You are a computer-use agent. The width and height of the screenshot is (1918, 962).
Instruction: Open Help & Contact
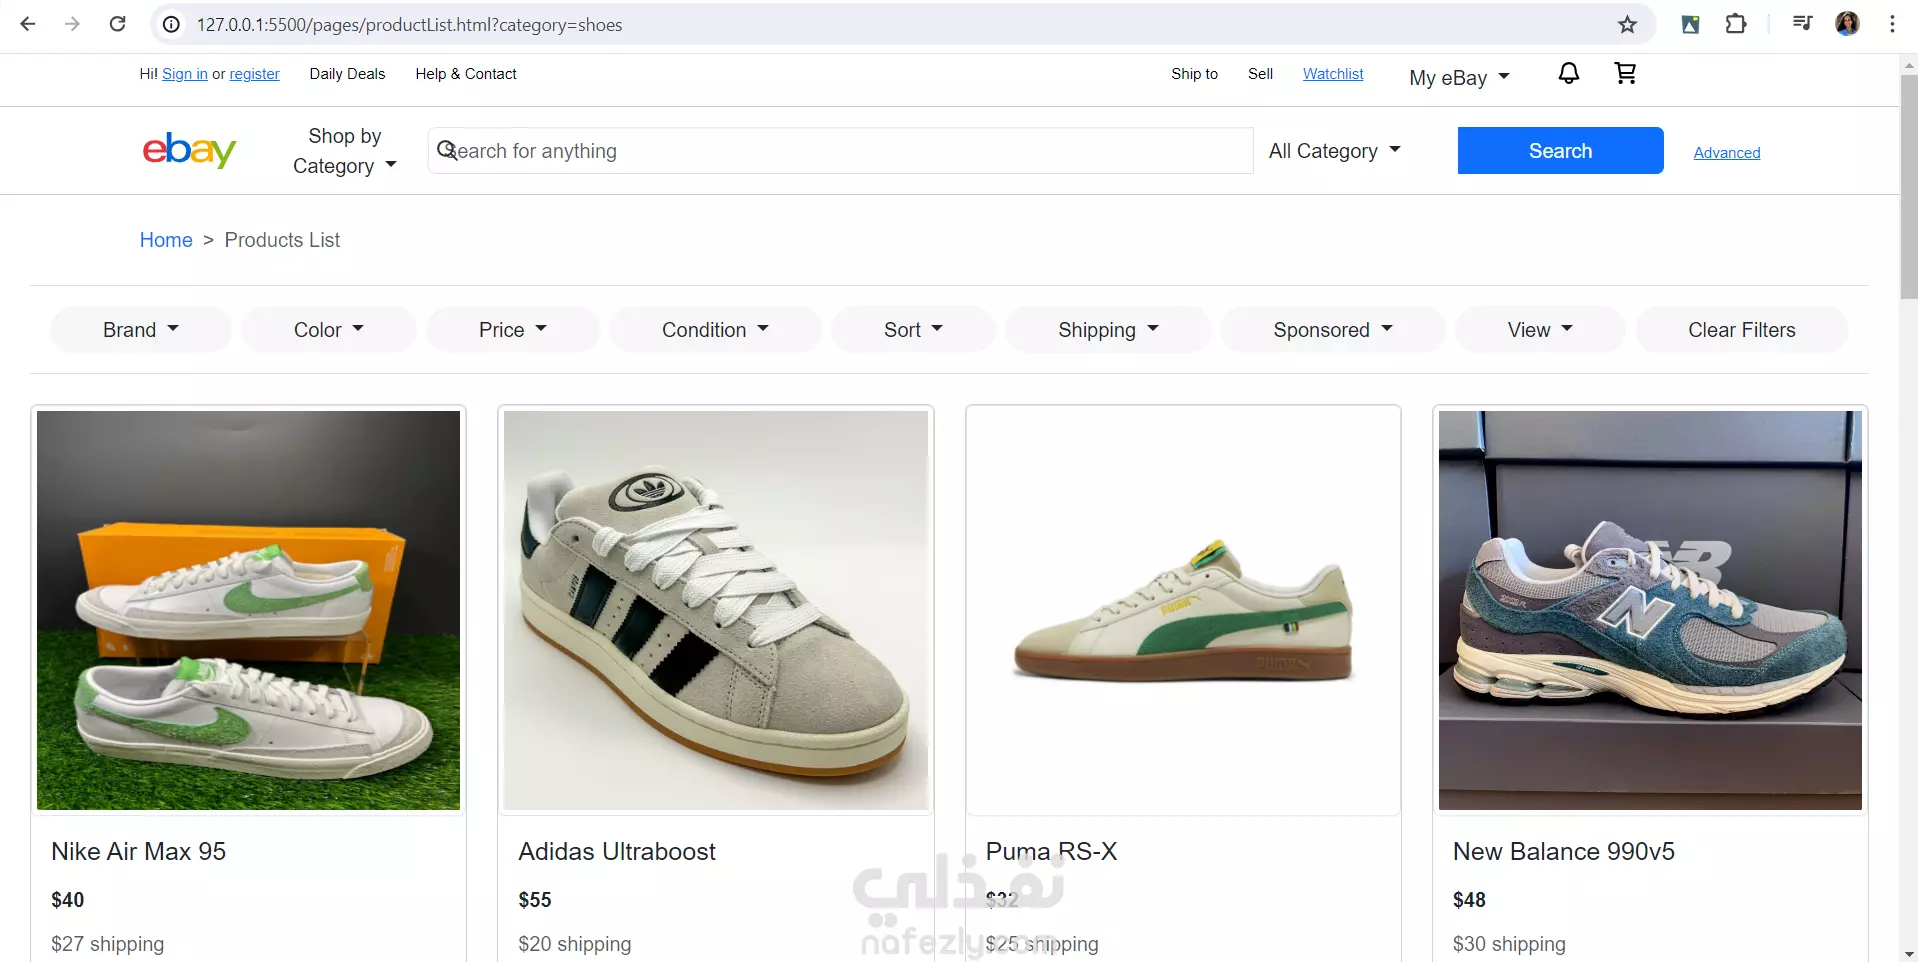(466, 74)
